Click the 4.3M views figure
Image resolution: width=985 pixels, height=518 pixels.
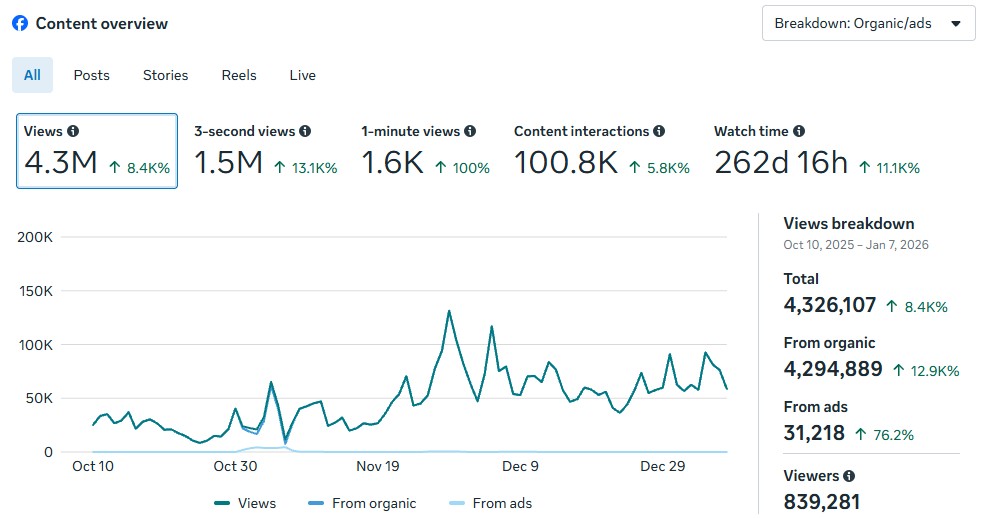(61, 163)
